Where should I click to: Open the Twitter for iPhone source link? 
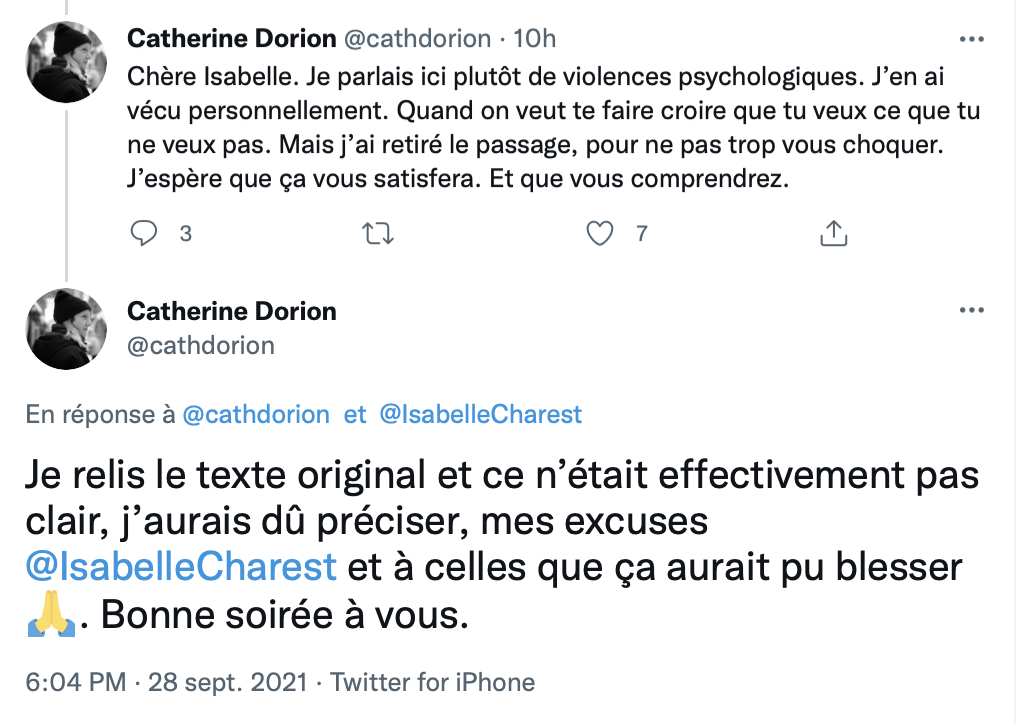(x=432, y=682)
